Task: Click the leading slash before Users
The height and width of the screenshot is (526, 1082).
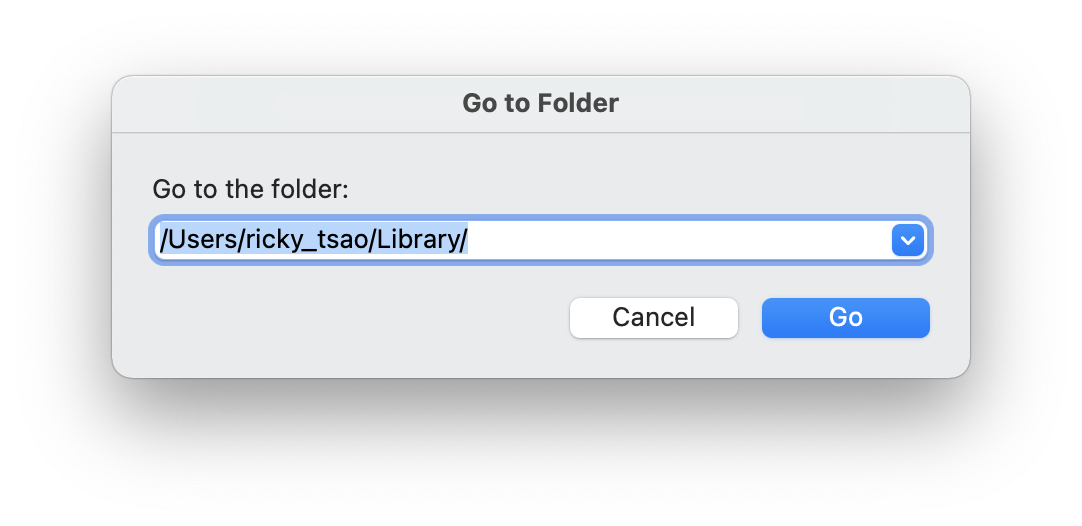Action: point(164,240)
